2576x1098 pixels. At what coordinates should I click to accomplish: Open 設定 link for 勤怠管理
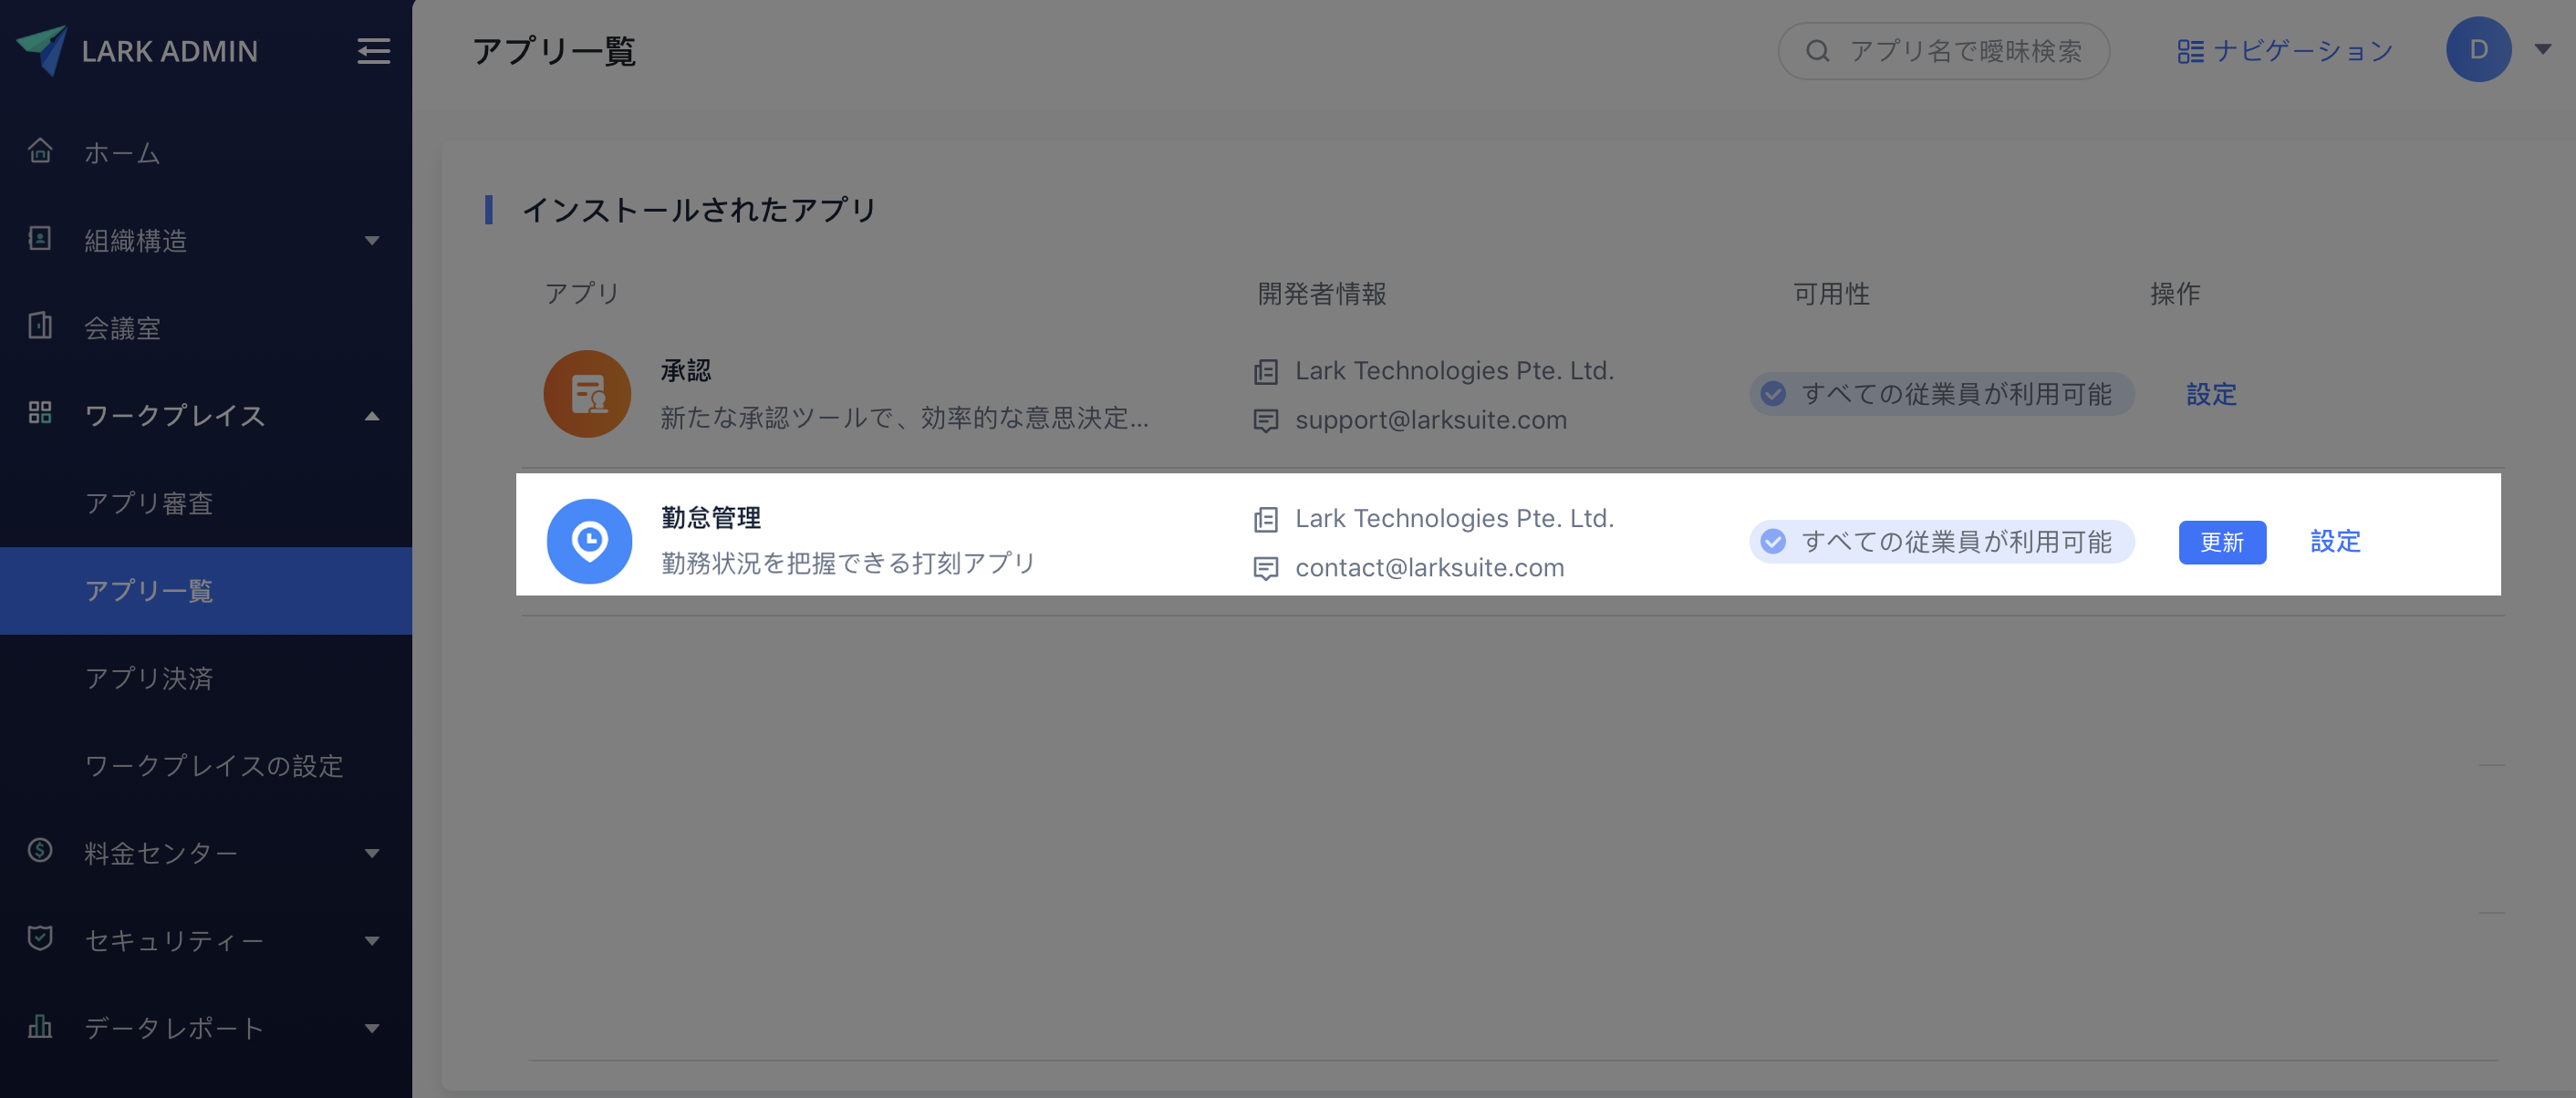[x=2334, y=541]
